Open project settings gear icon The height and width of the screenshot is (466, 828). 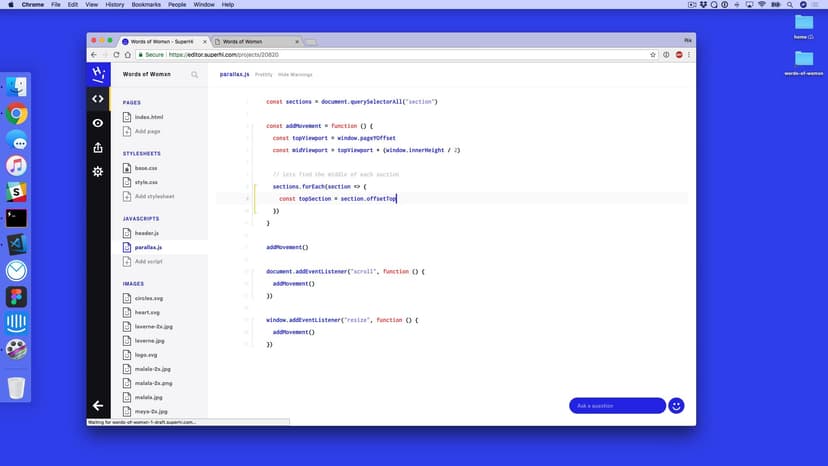click(x=98, y=172)
